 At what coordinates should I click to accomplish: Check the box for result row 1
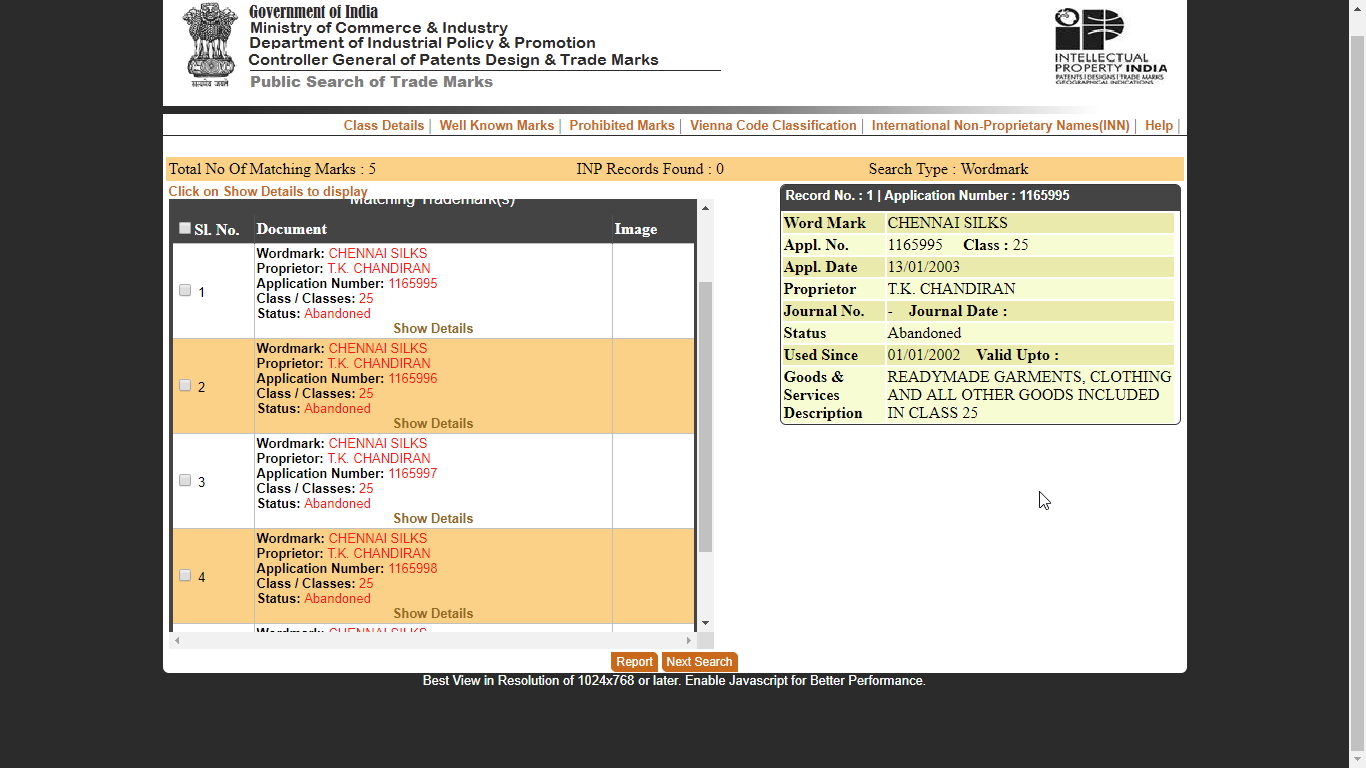(x=185, y=291)
